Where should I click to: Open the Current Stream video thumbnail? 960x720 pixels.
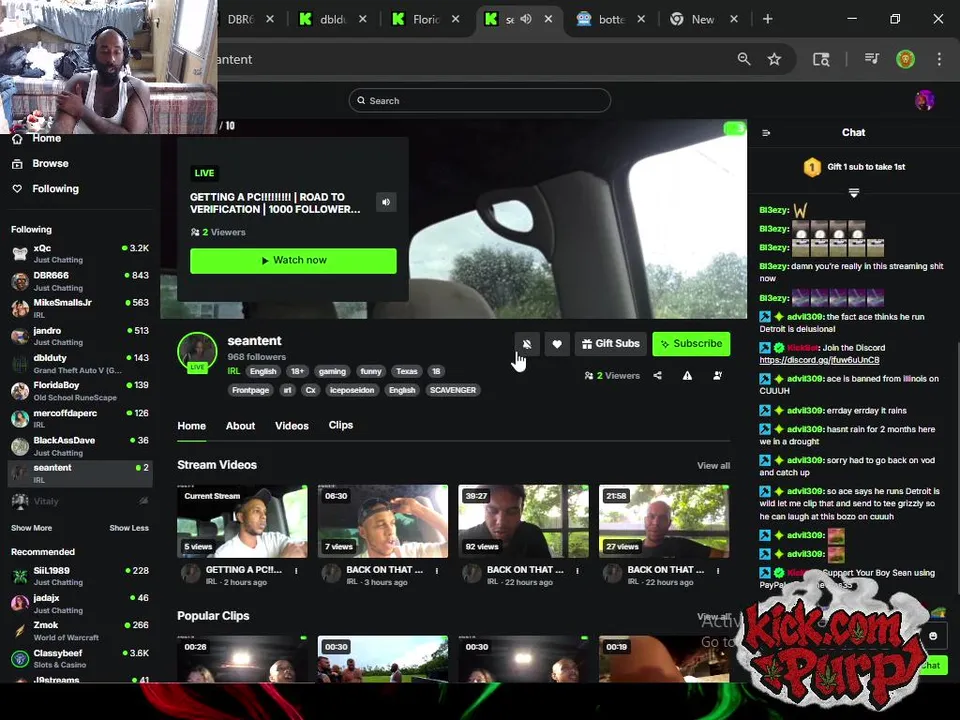(242, 522)
